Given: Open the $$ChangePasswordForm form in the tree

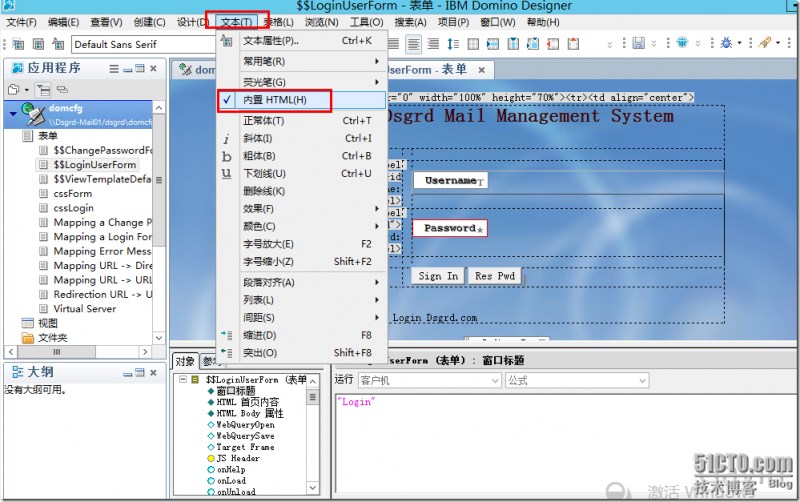Looking at the screenshot, I should coord(102,150).
